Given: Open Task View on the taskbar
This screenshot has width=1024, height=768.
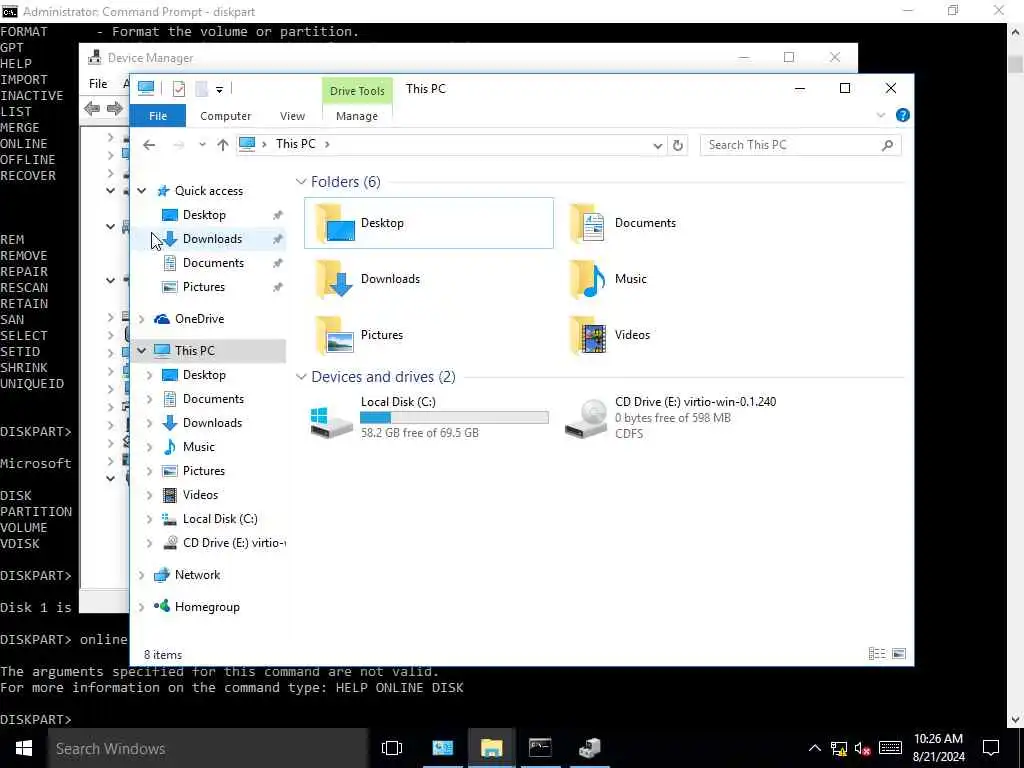Looking at the screenshot, I should 392,748.
